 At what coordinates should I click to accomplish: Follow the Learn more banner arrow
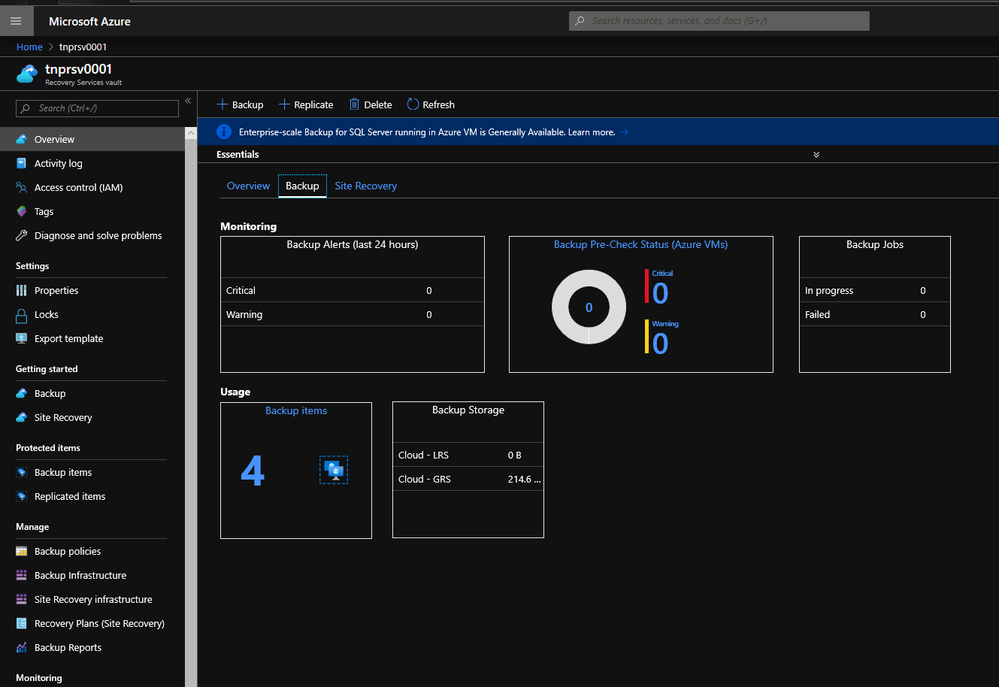(x=624, y=133)
